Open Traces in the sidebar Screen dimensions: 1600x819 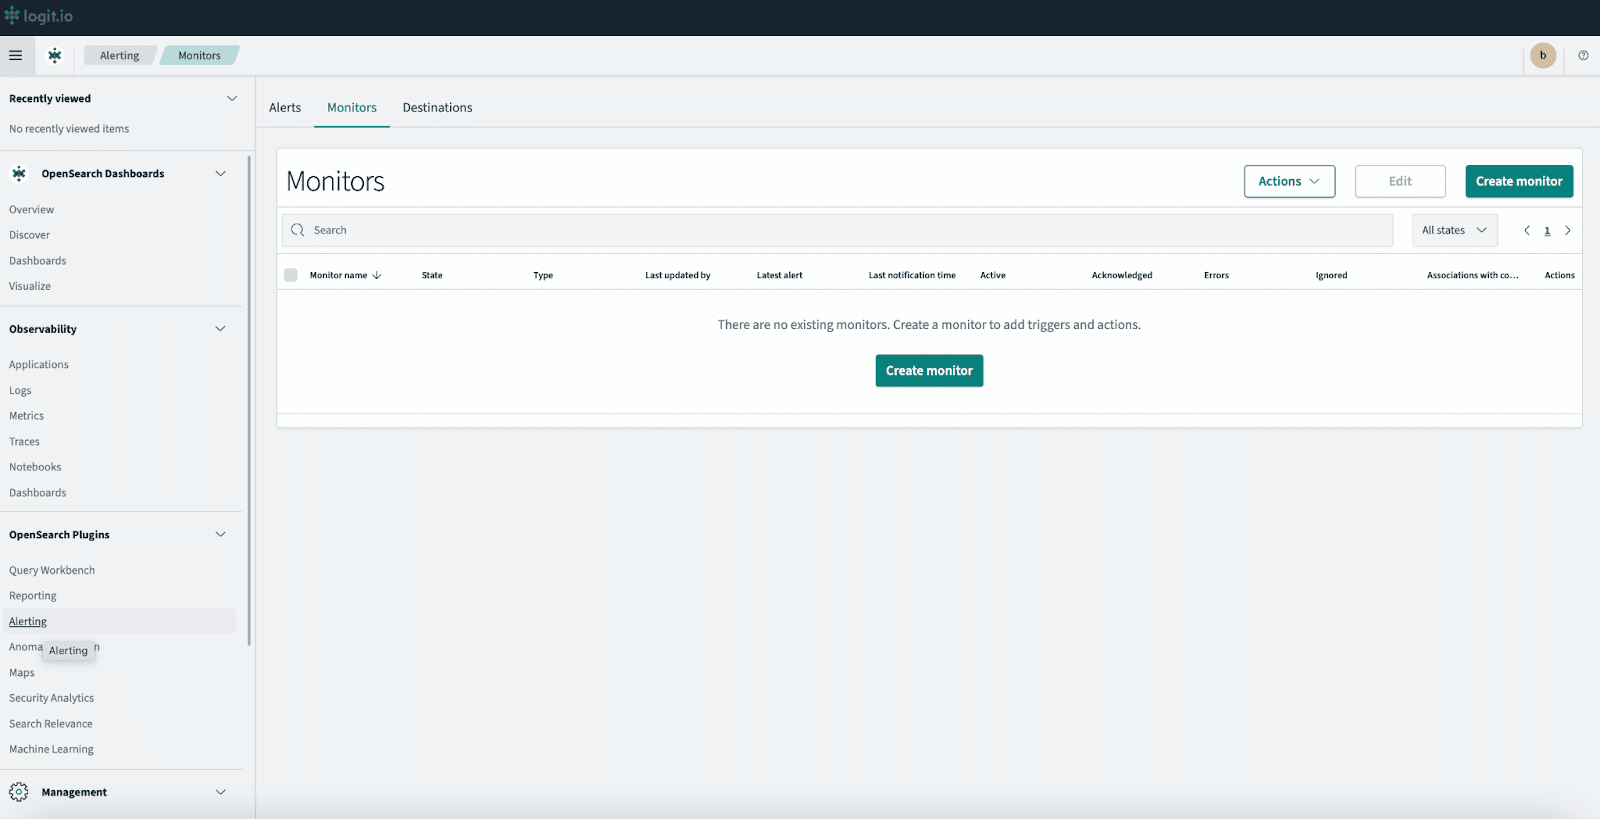coord(25,442)
